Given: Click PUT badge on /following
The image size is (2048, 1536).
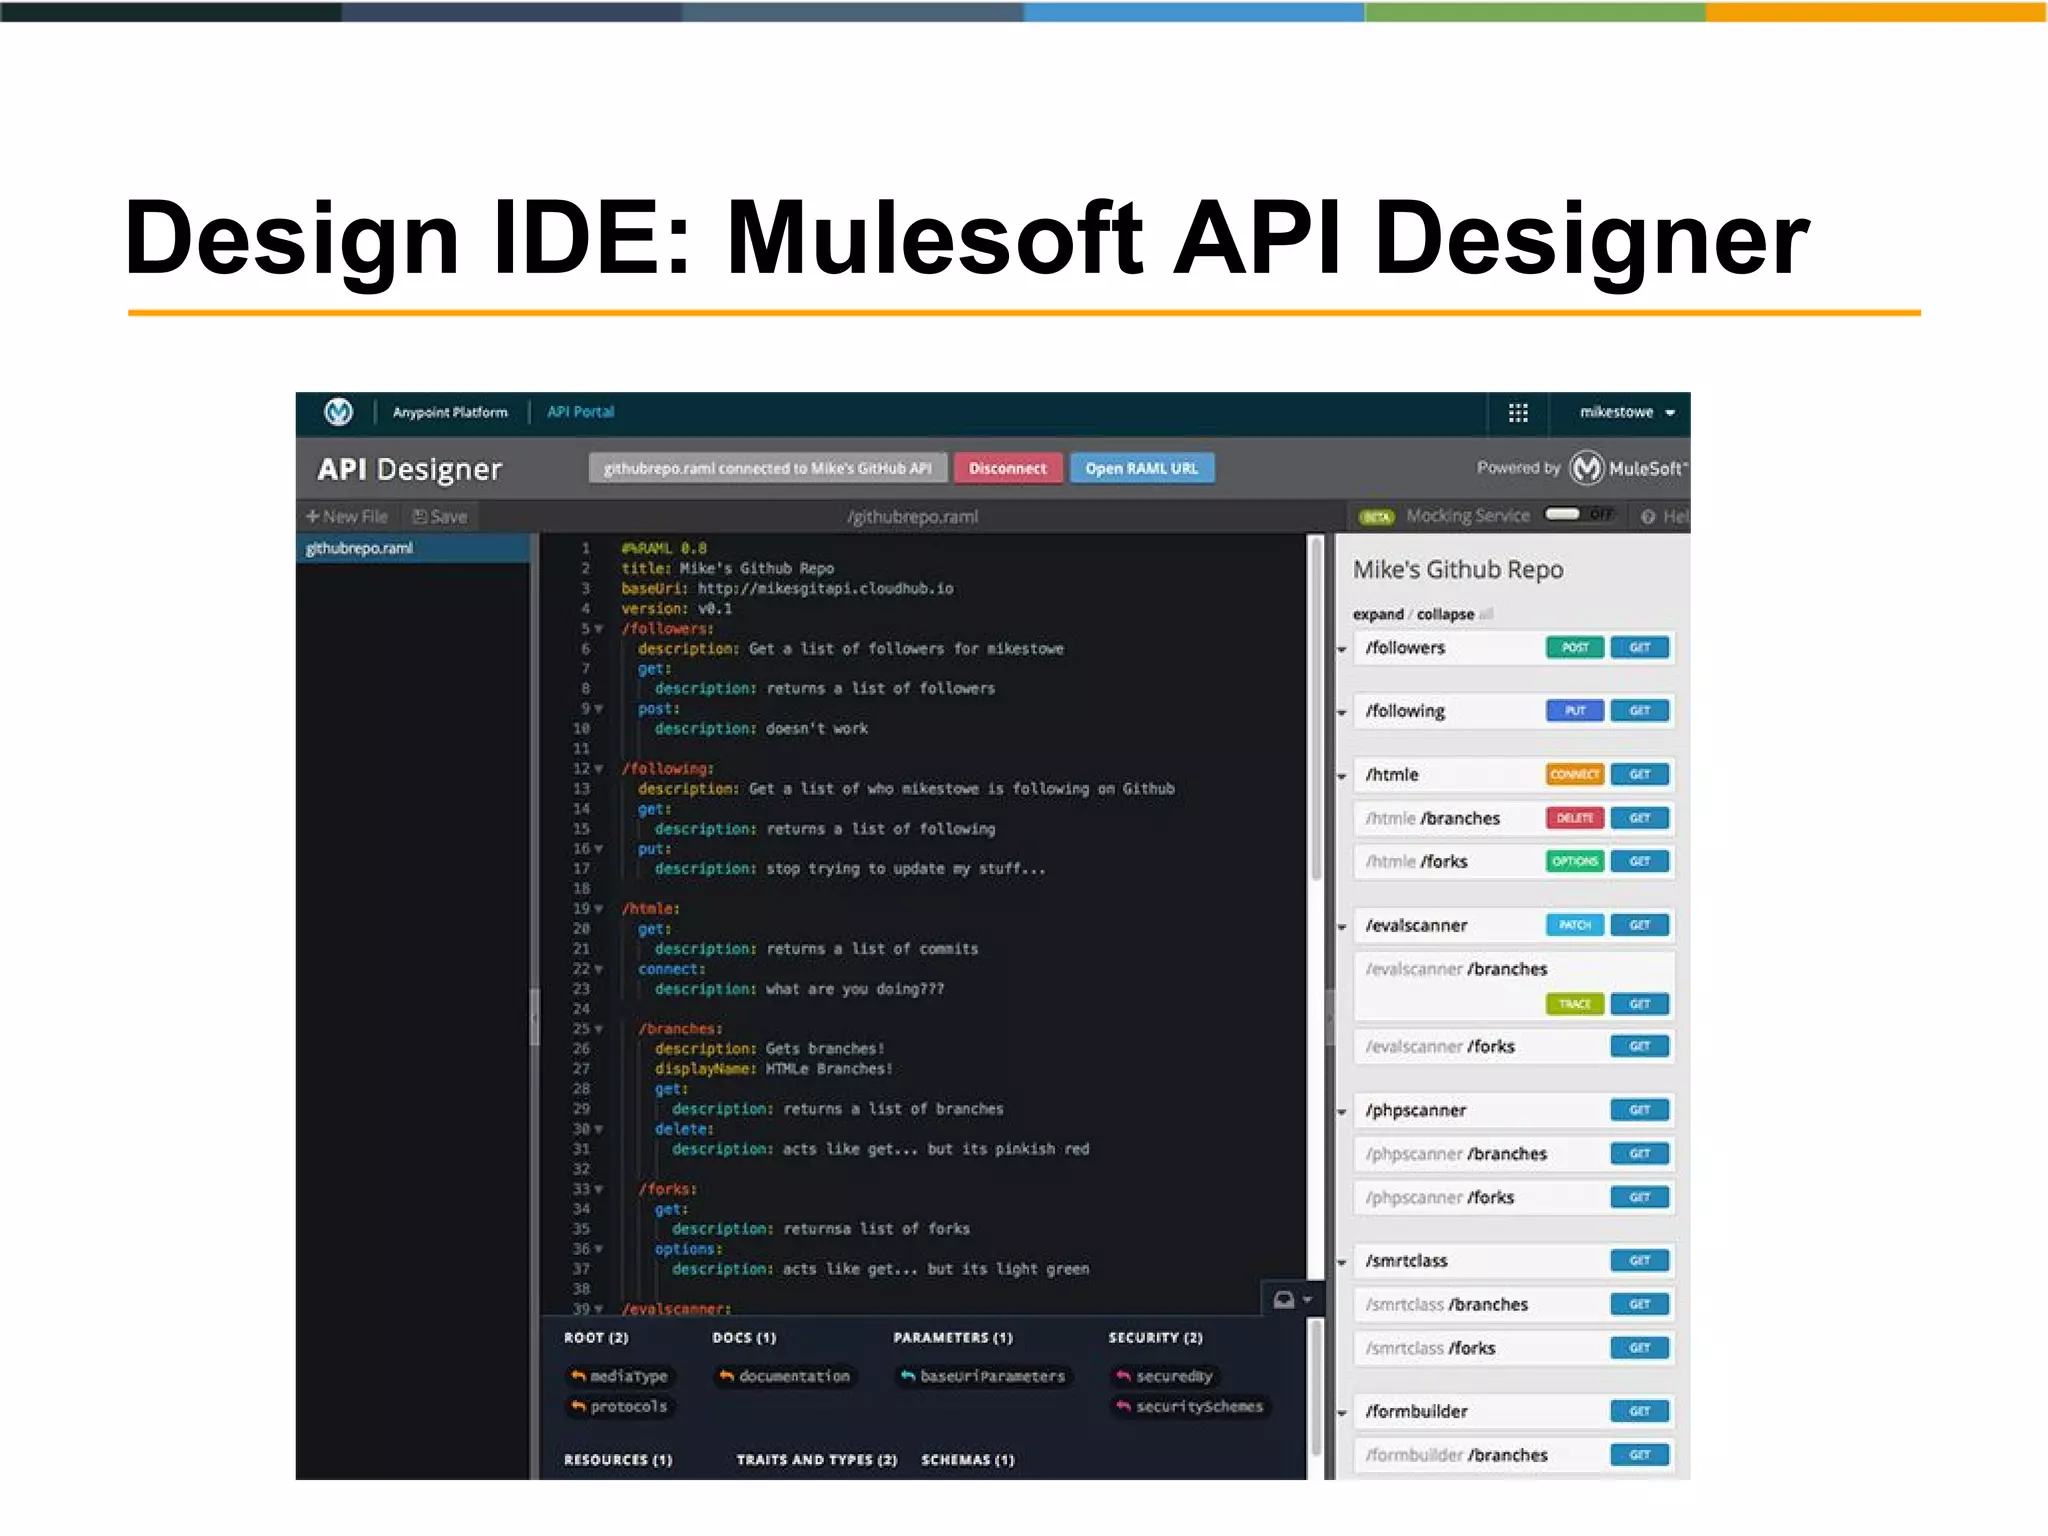Looking at the screenshot, I should click(x=1575, y=710).
